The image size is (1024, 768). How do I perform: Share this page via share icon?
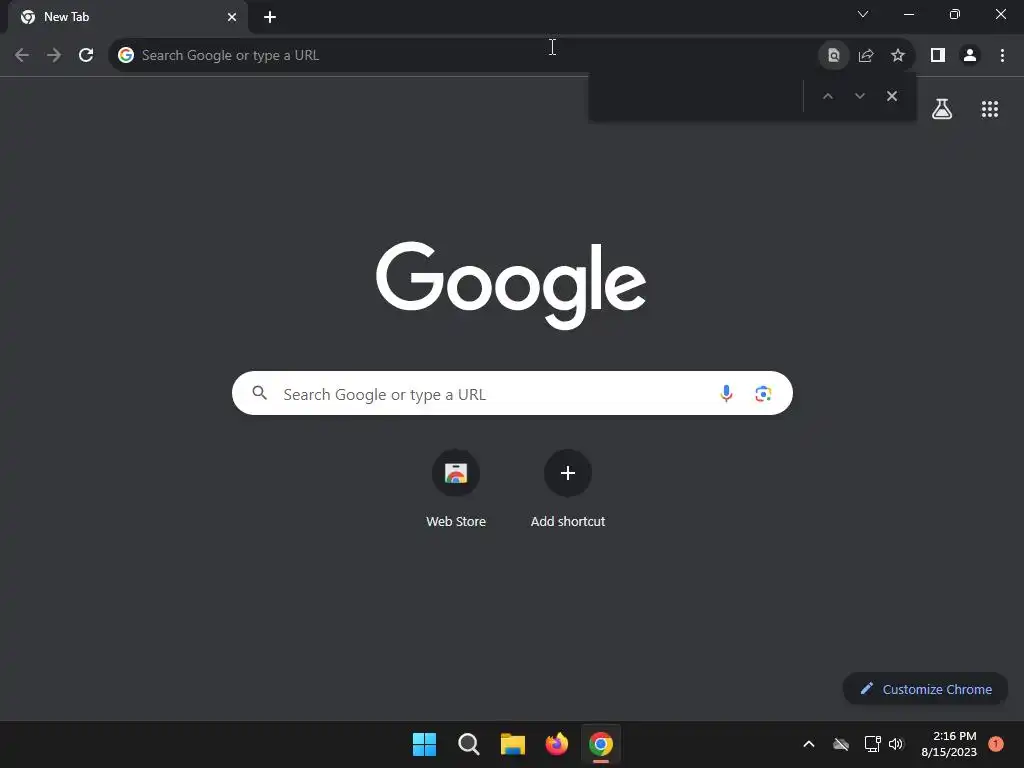[866, 55]
